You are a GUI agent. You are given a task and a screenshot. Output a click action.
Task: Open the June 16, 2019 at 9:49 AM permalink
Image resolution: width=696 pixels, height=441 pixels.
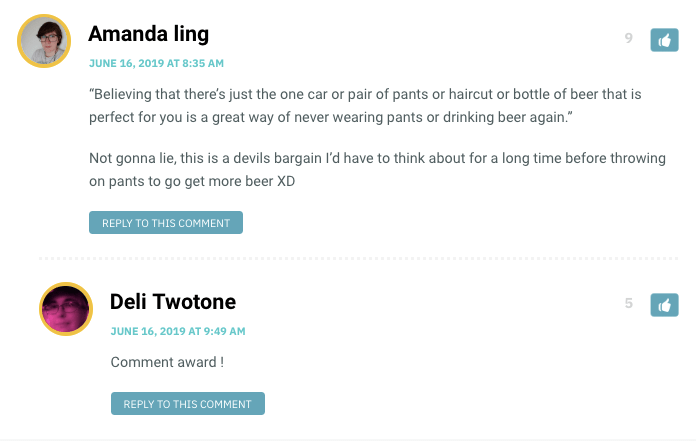tap(178, 331)
